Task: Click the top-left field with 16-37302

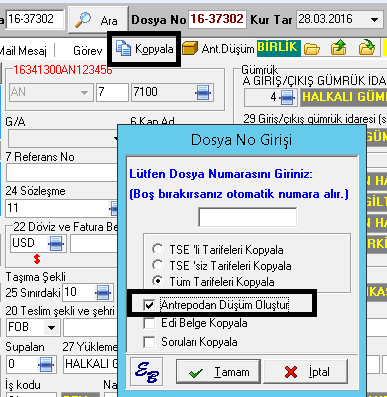Action: click(34, 19)
